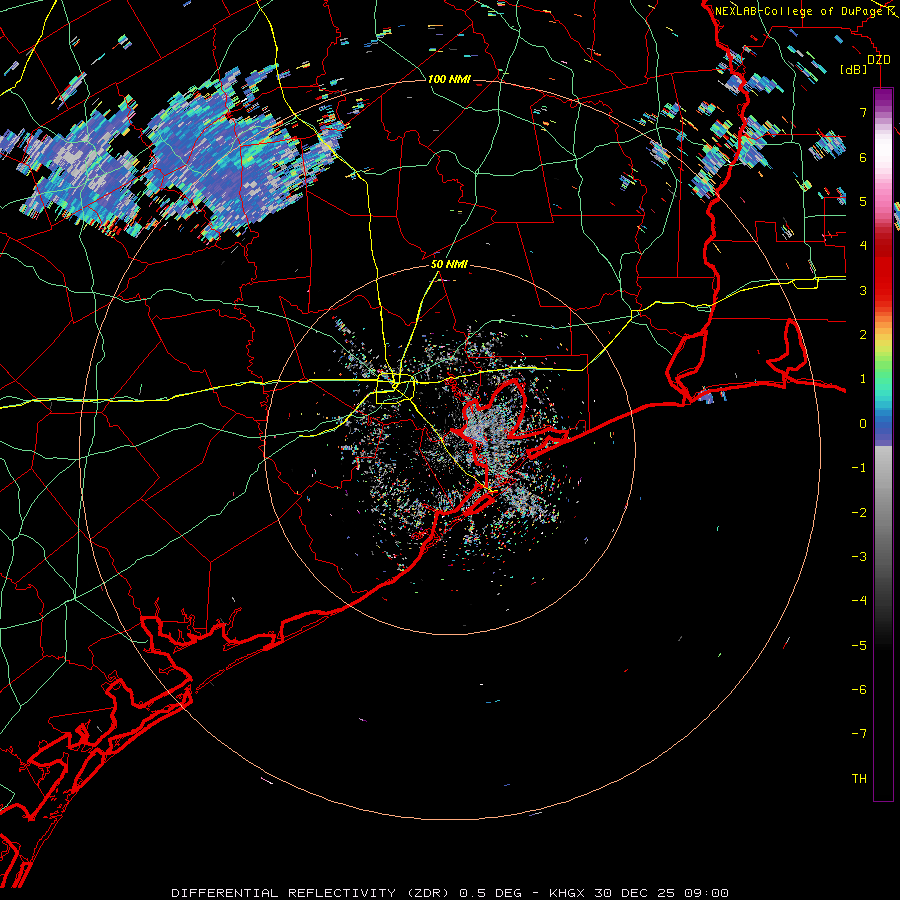
Task: Click the 2 value on the color scale
Action: [x=863, y=335]
